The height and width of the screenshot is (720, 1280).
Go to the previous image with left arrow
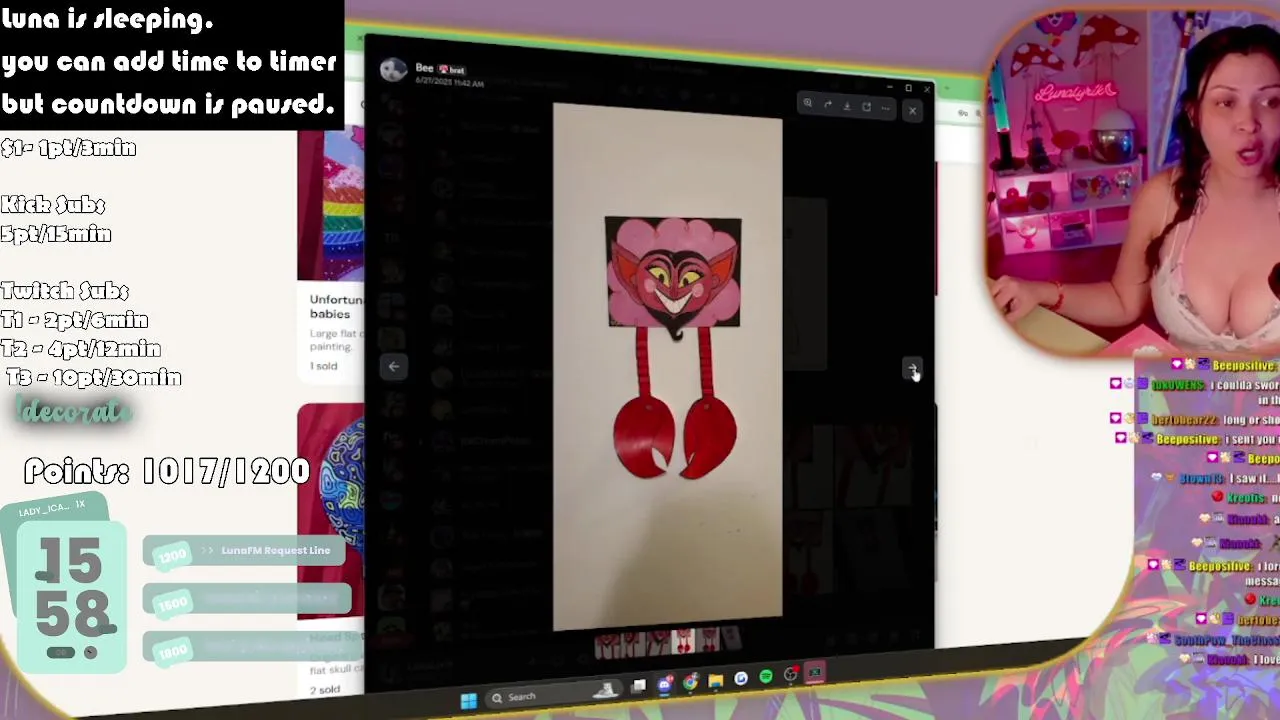coord(394,367)
